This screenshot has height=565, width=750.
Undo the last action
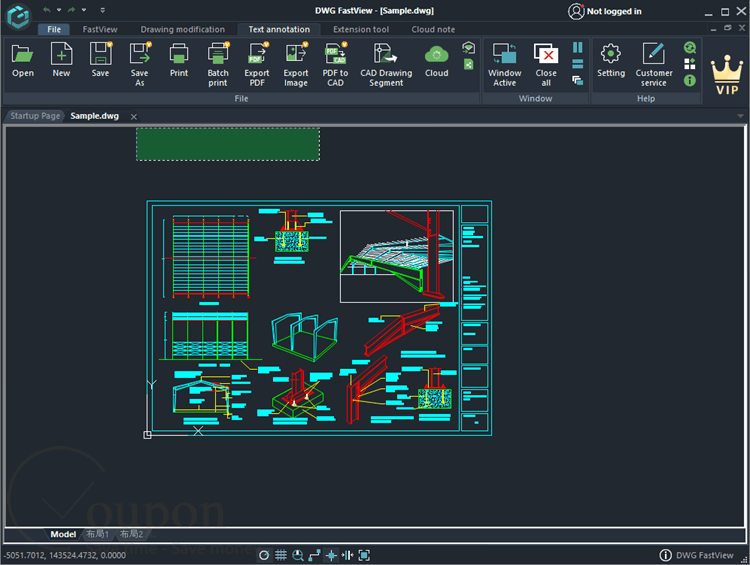click(47, 10)
